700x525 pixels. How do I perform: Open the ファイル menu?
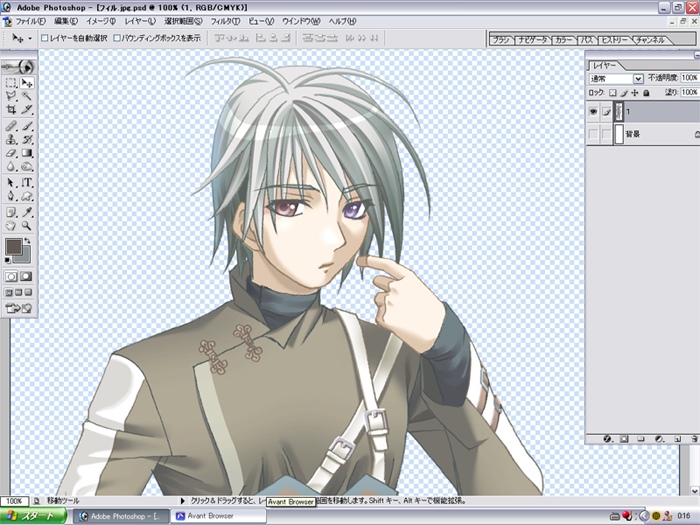point(31,21)
